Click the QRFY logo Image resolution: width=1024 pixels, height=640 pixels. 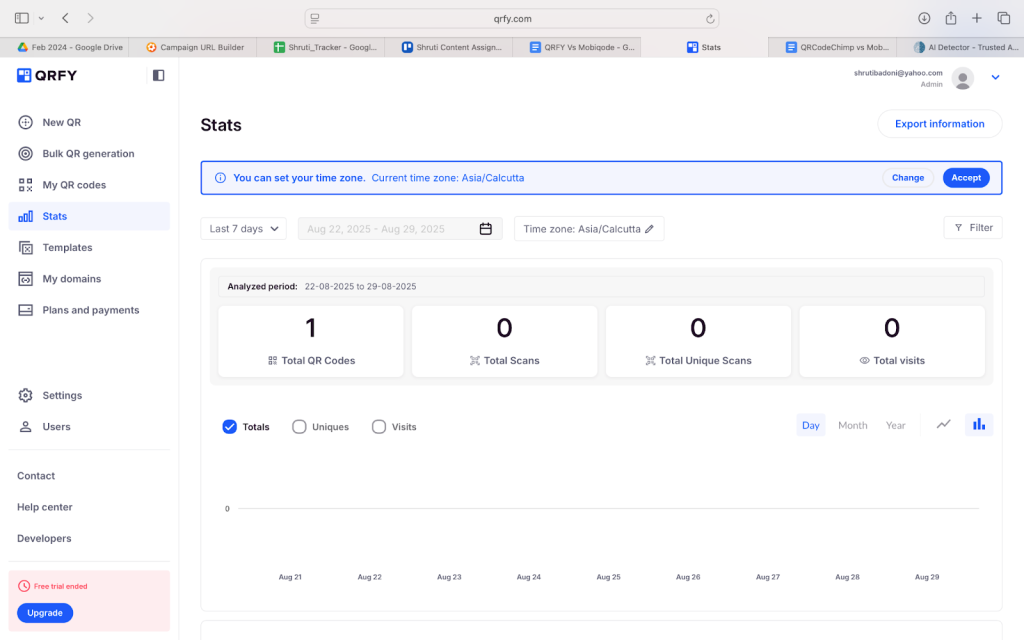coord(47,75)
